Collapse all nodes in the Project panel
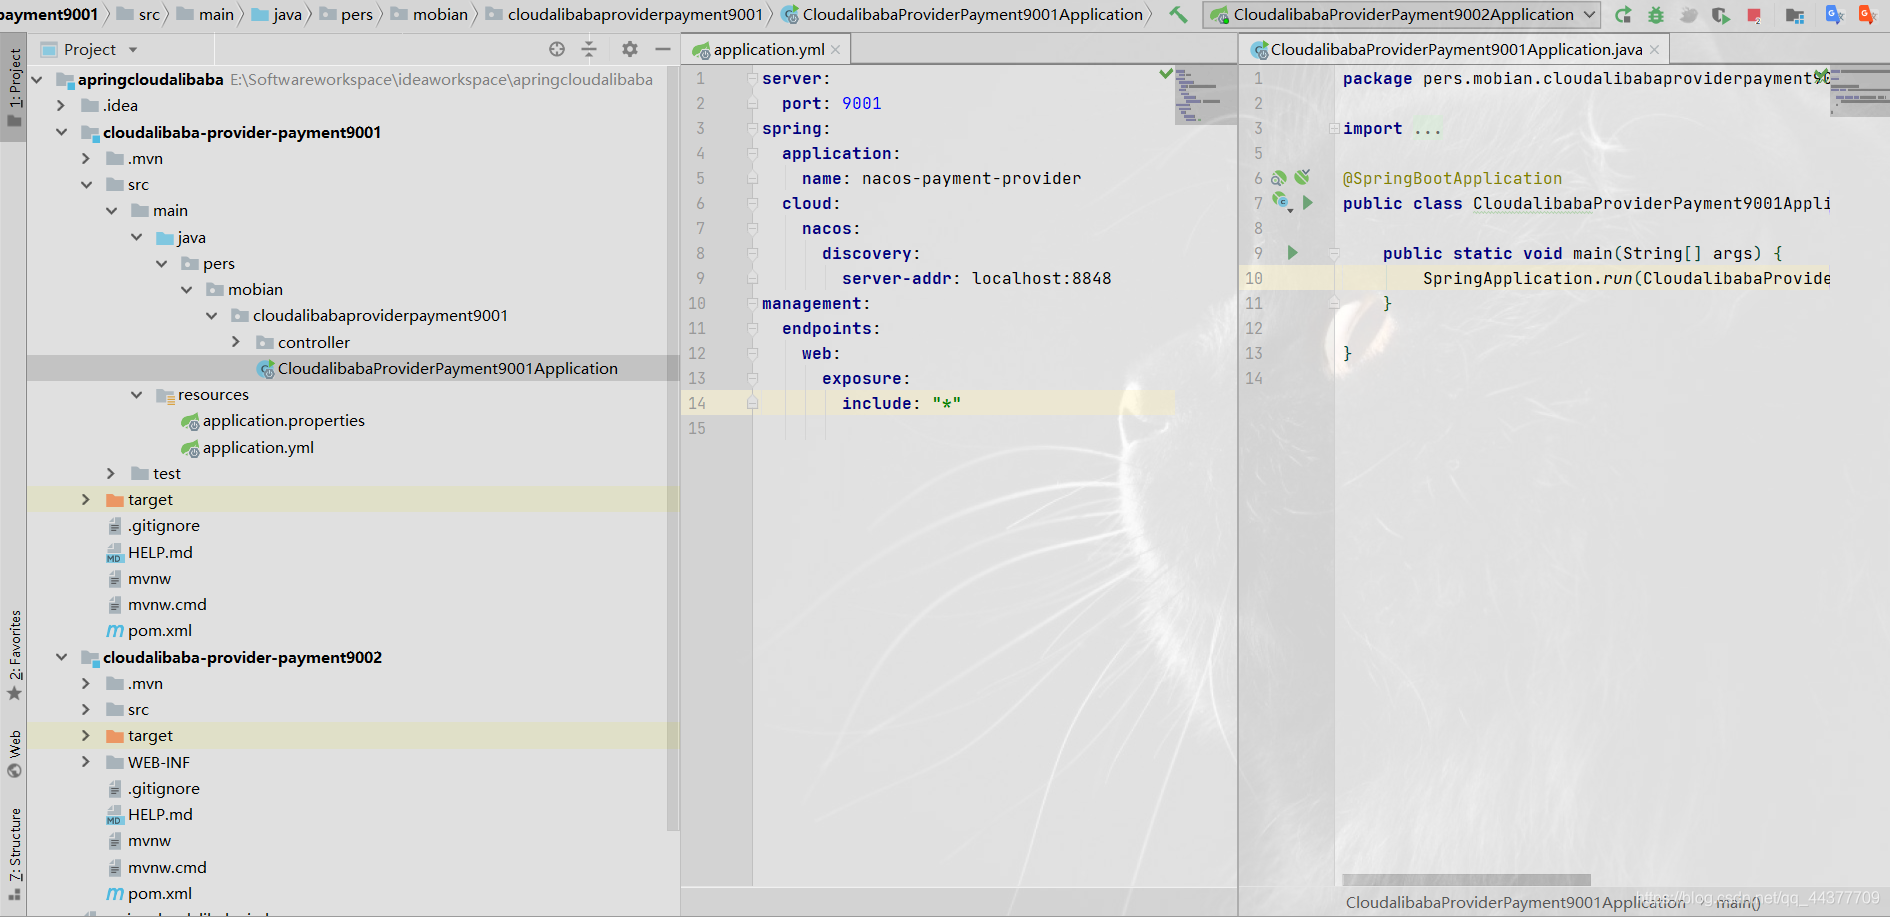This screenshot has height=917, width=1890. point(589,49)
